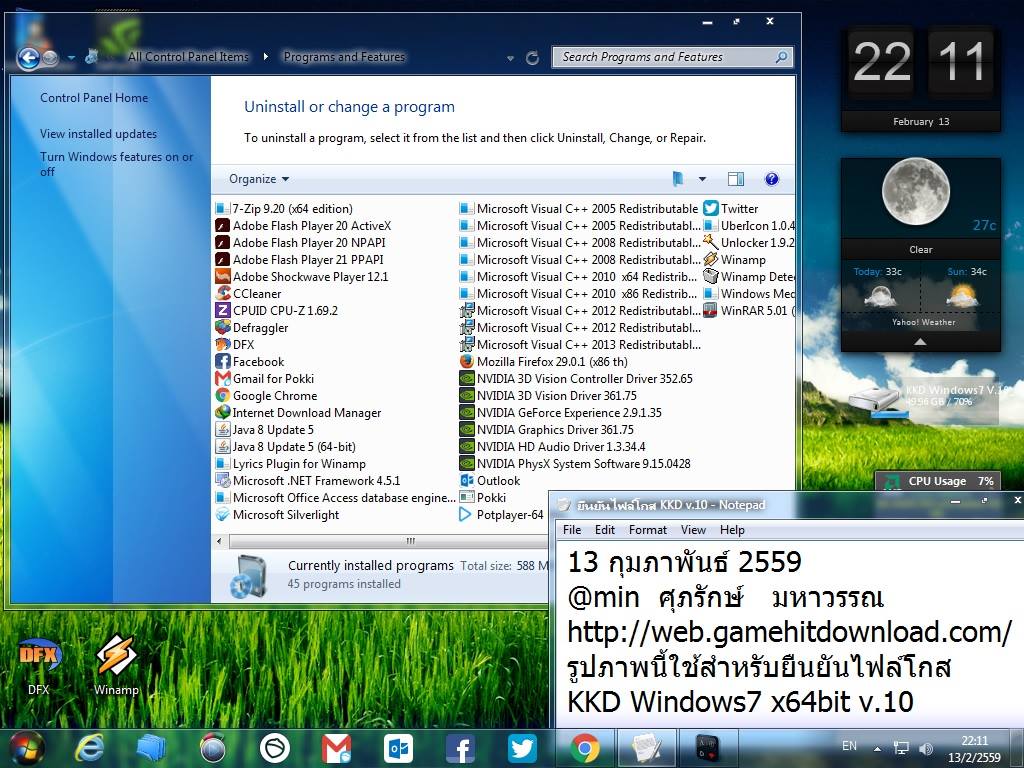Select the CCleaner program icon

pos(223,293)
